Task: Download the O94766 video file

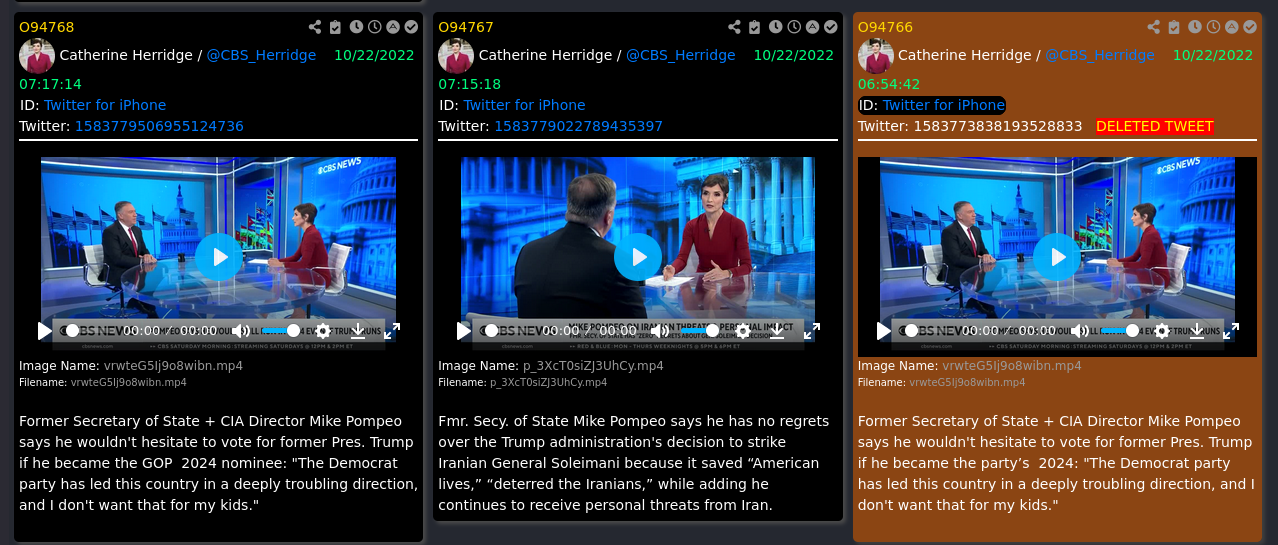Action: 1197,330
